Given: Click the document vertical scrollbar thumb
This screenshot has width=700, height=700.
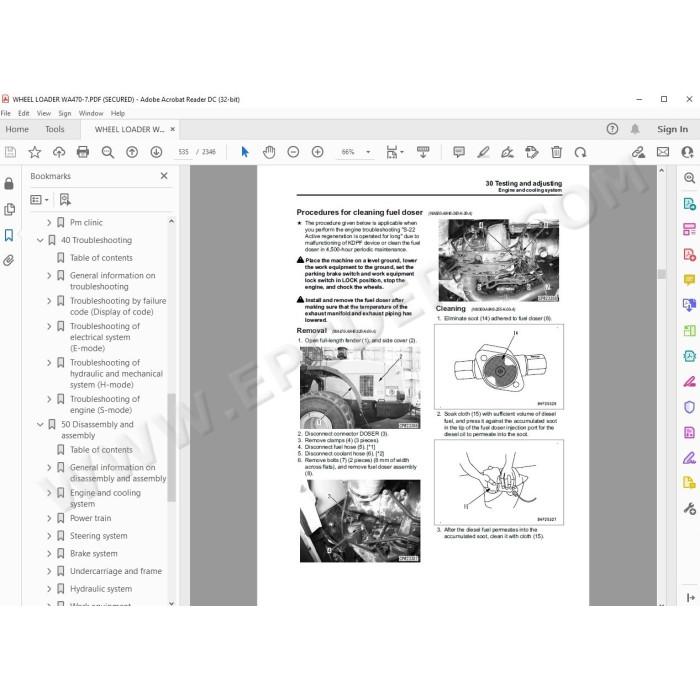Looking at the screenshot, I should click(662, 274).
